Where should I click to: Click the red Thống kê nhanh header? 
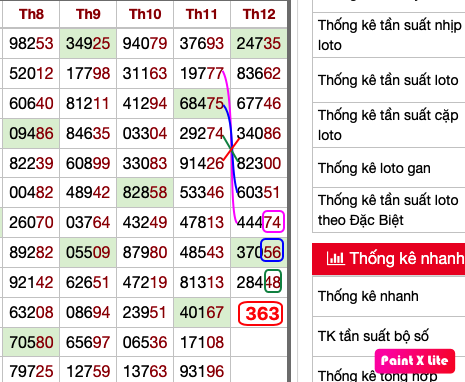(389, 259)
